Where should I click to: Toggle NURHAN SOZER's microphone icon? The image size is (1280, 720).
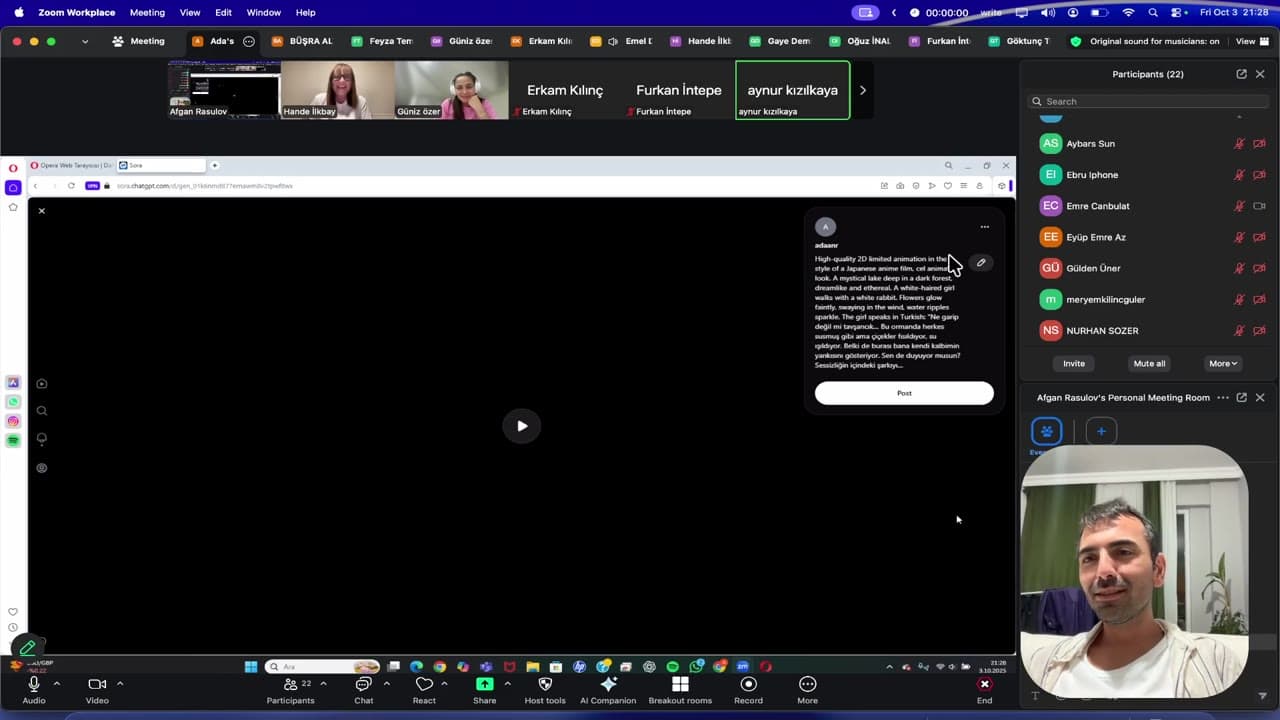point(1240,331)
